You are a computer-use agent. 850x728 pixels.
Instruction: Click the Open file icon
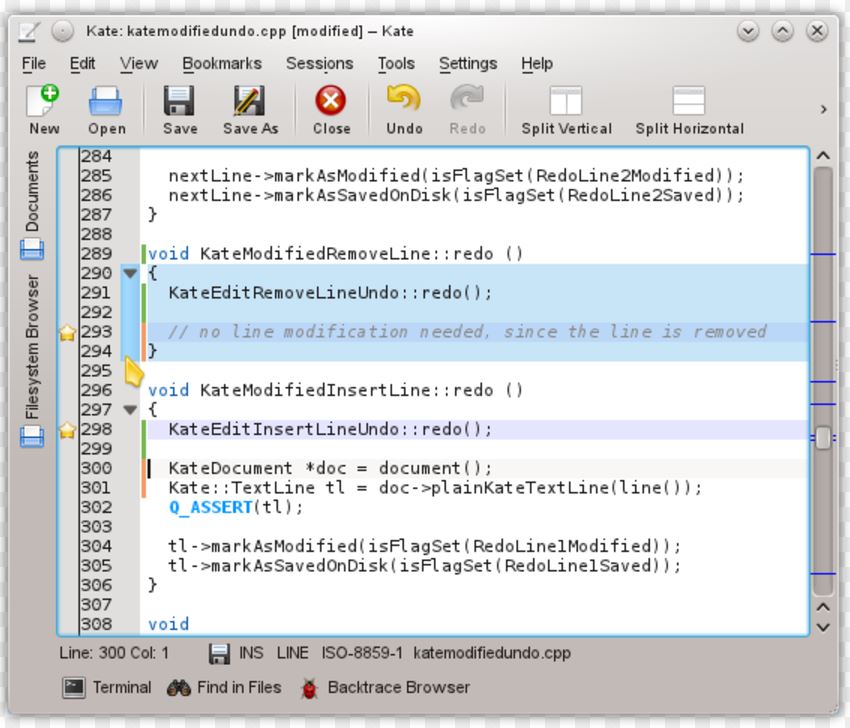[x=106, y=101]
